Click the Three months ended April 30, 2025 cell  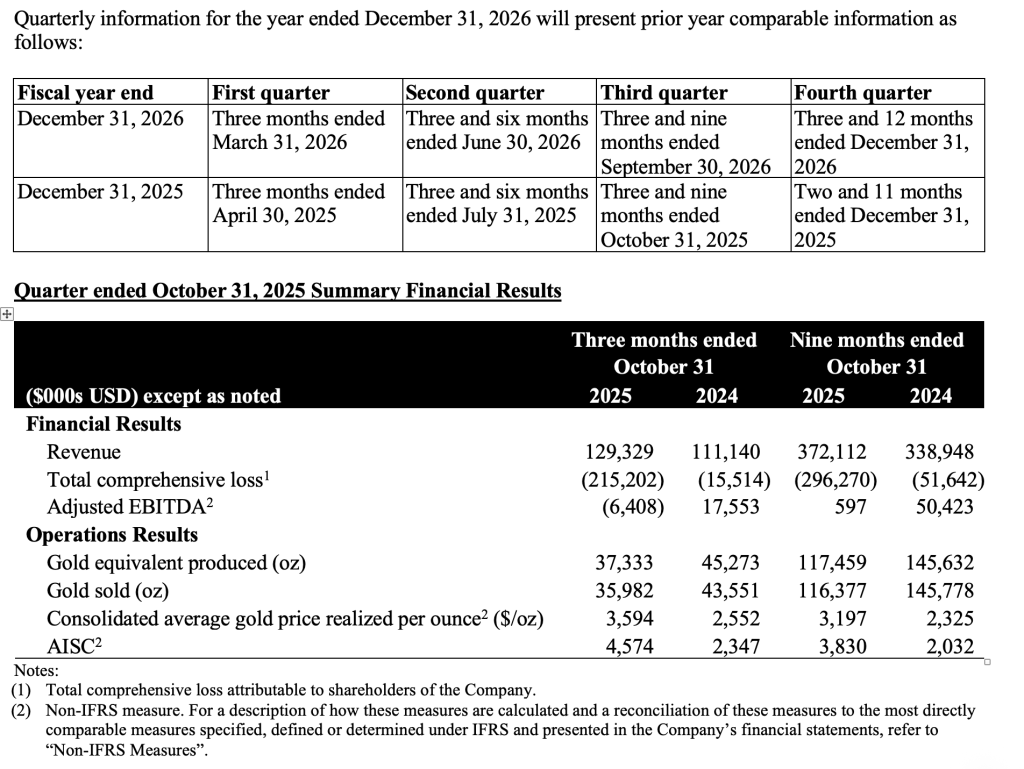pos(299,203)
